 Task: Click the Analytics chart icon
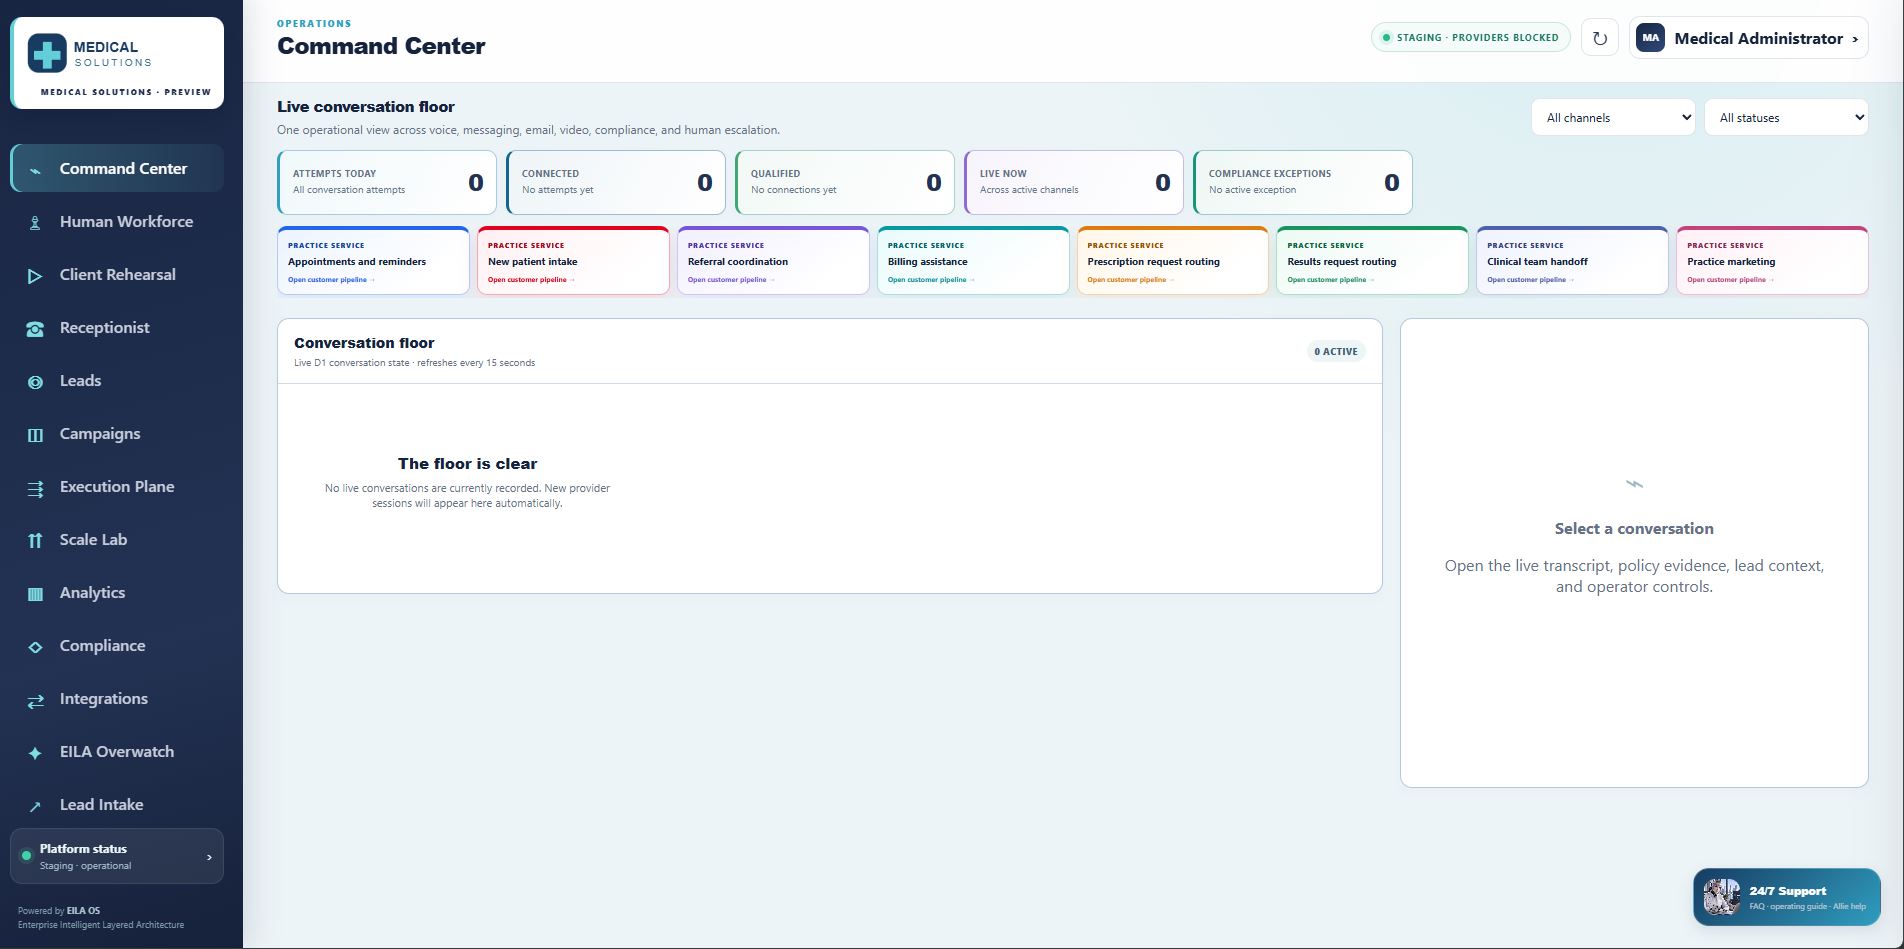click(35, 594)
